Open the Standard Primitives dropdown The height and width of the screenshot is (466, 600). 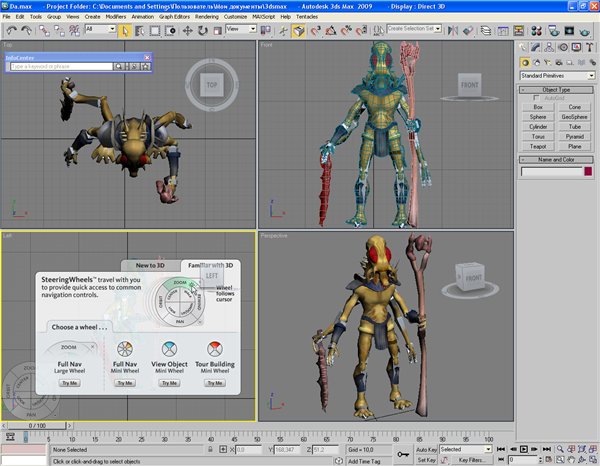tap(557, 75)
